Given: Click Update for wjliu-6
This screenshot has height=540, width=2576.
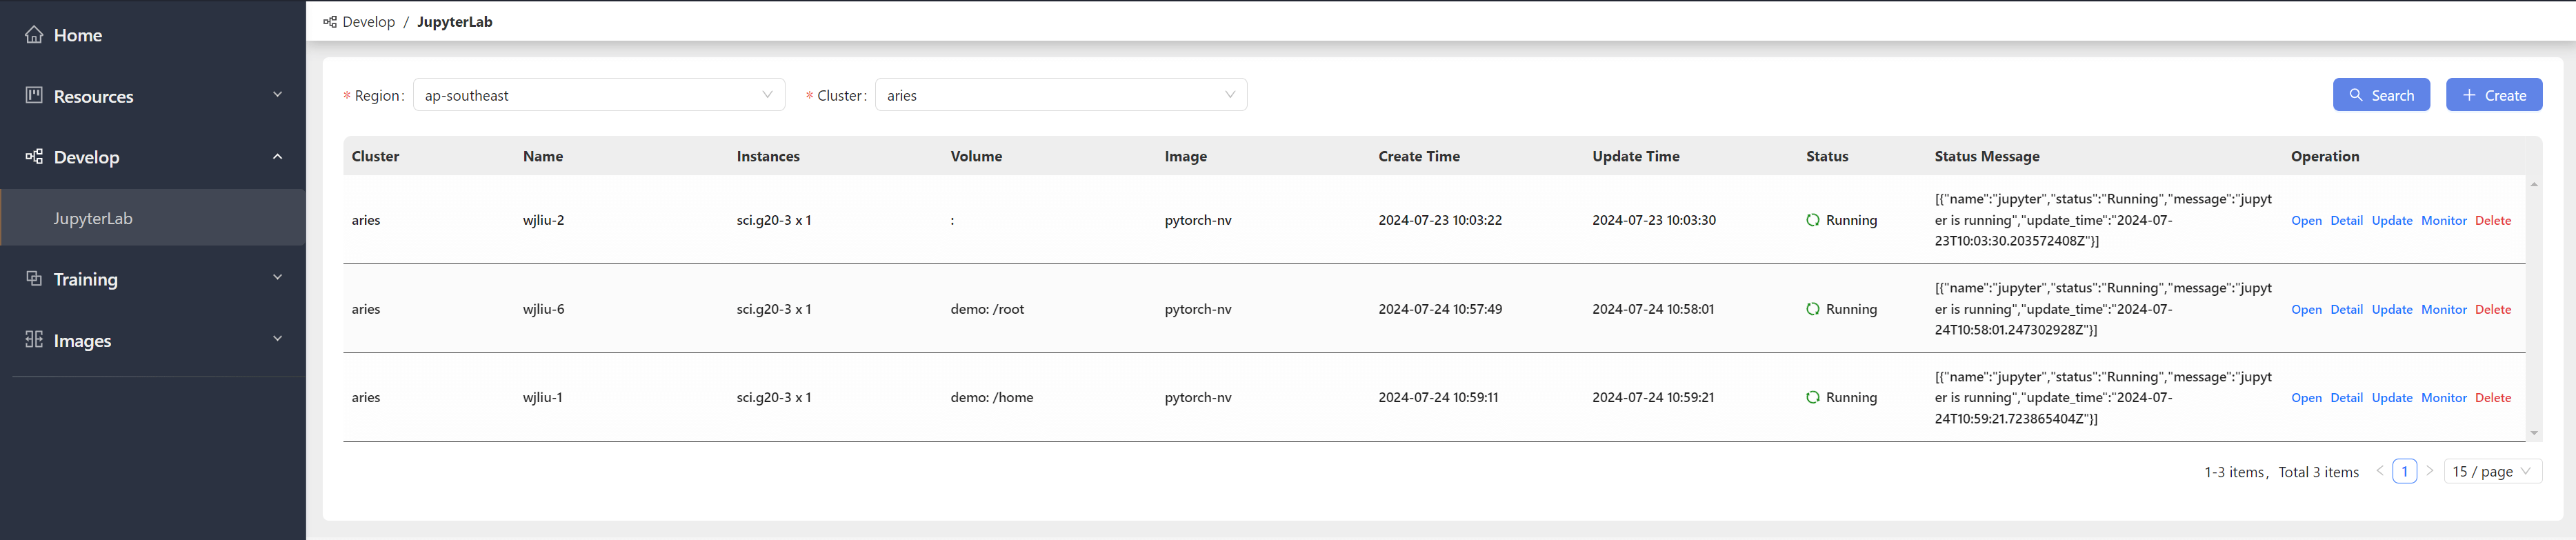Looking at the screenshot, I should point(2392,310).
